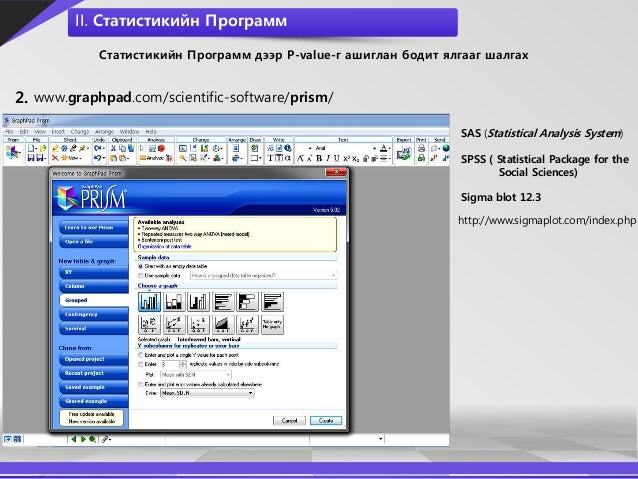Screen dimensions: 638x479
Task: Select 'Start with an empty data table'
Action: pyautogui.click(x=173, y=266)
